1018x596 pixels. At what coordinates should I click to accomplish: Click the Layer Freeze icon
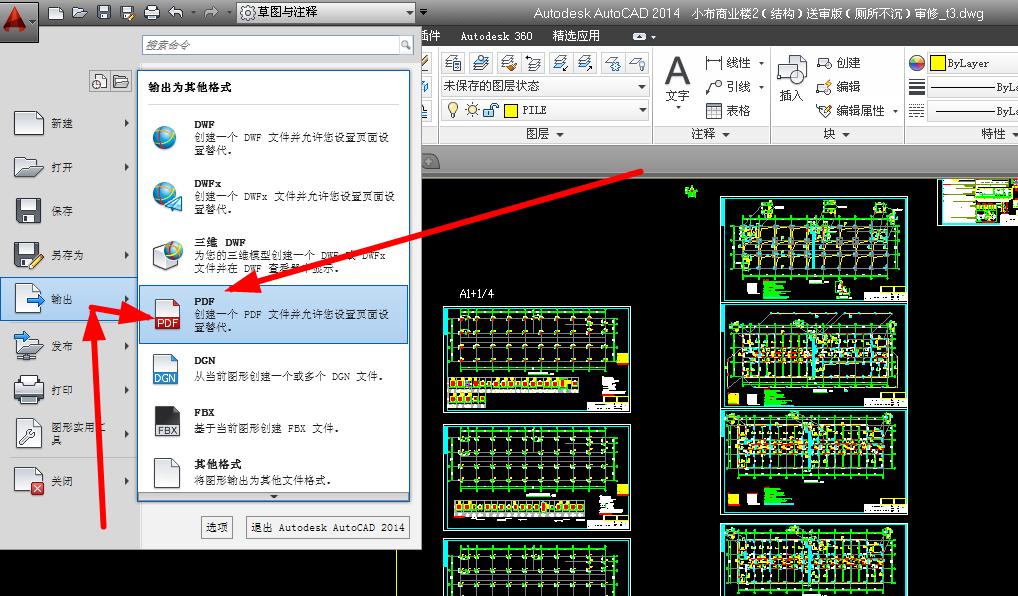pos(612,62)
